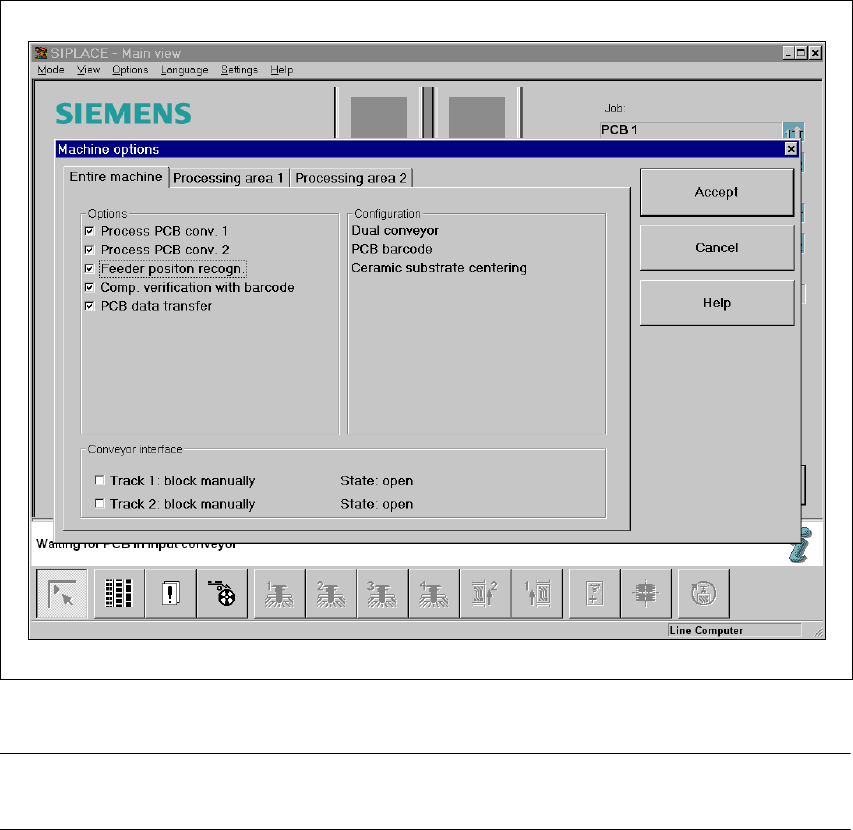Image resolution: width=853 pixels, height=830 pixels.
Task: Click the board with plus sign icon
Action: (594, 593)
